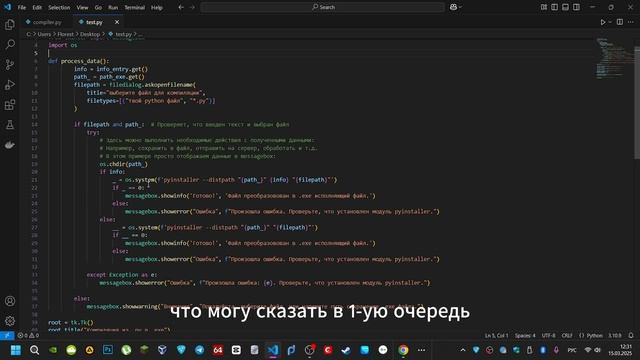Viewport: 640px width, 360px height.
Task: Open the Edit menu
Action: pyautogui.click(x=37, y=7)
